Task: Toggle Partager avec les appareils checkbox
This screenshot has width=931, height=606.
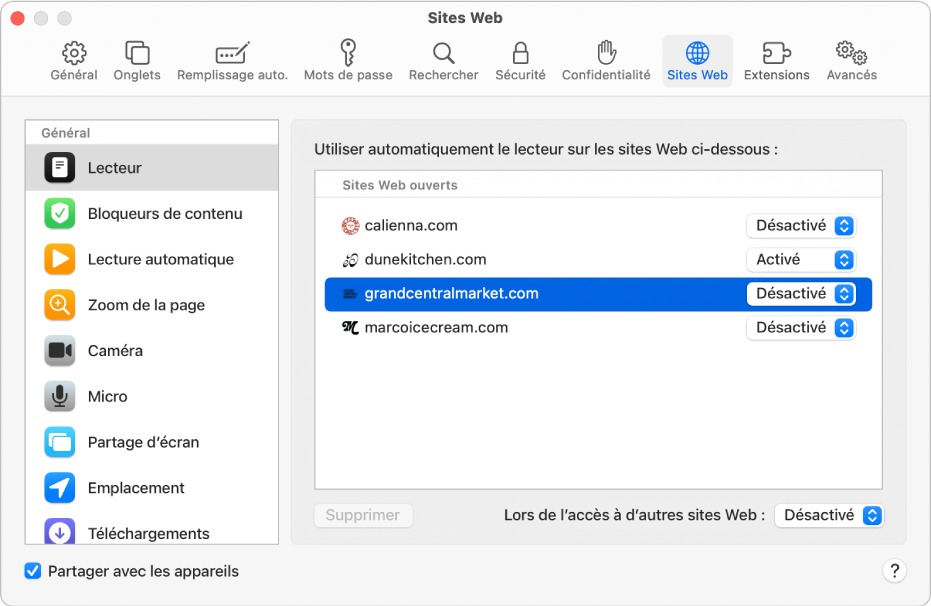Action: pyautogui.click(x=33, y=571)
